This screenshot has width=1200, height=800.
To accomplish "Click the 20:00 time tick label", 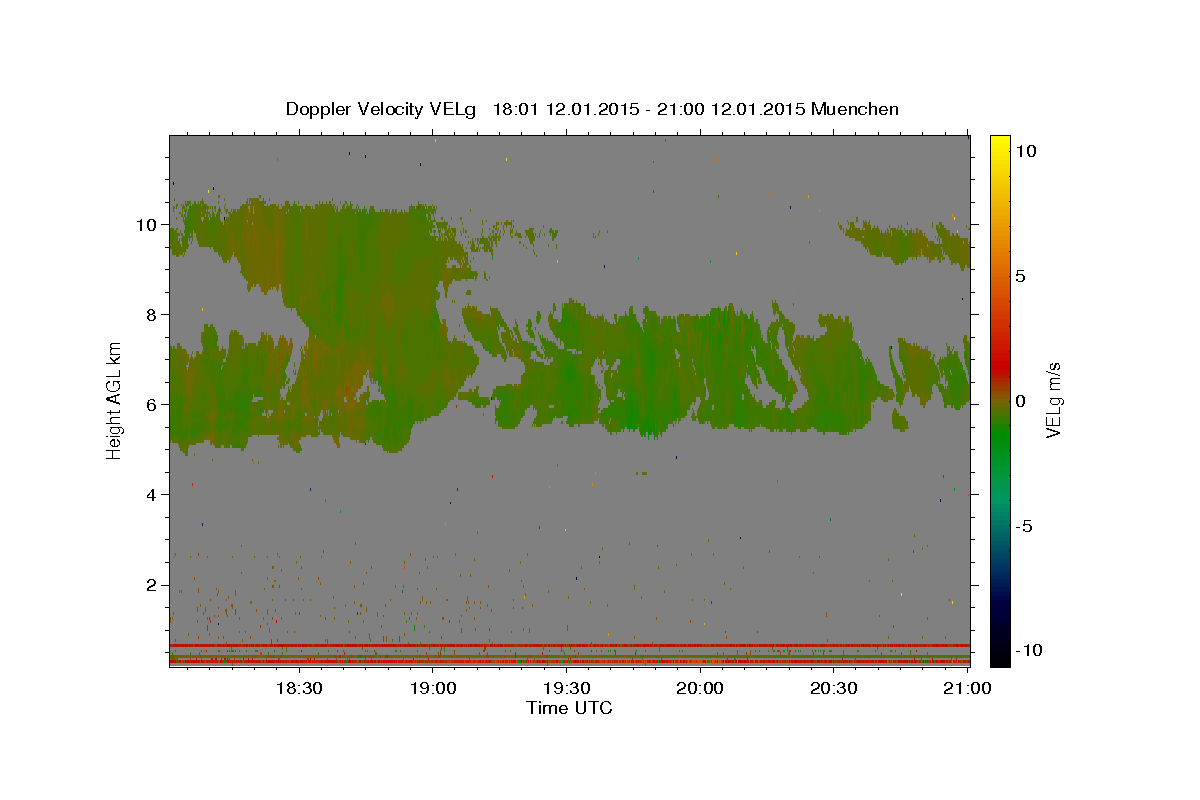I will coord(700,688).
